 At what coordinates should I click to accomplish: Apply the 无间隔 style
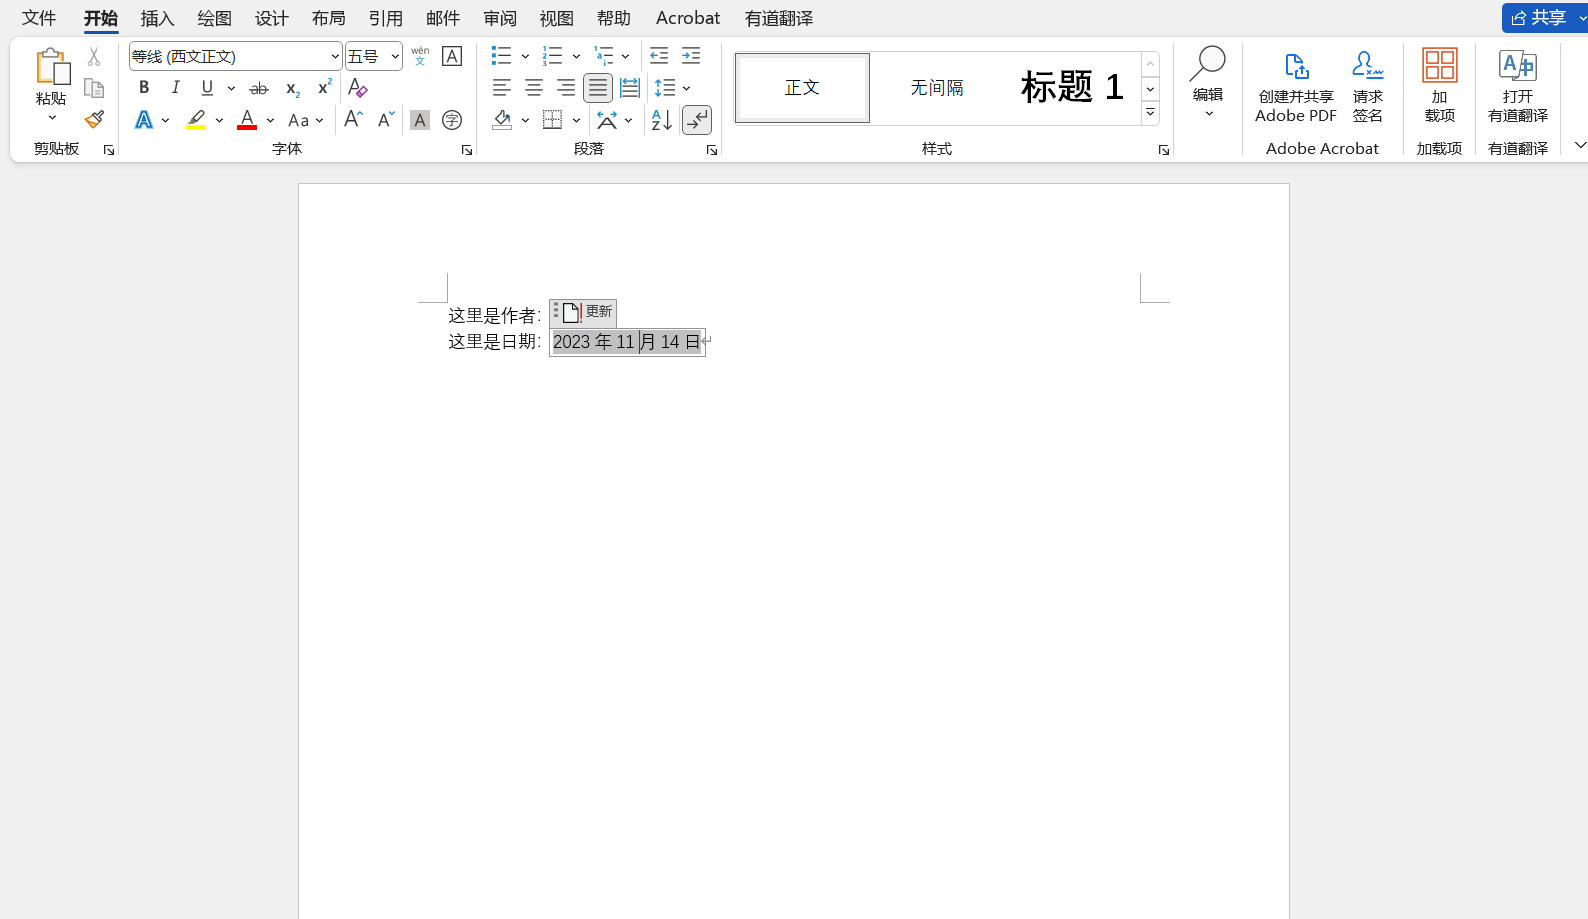(x=937, y=88)
